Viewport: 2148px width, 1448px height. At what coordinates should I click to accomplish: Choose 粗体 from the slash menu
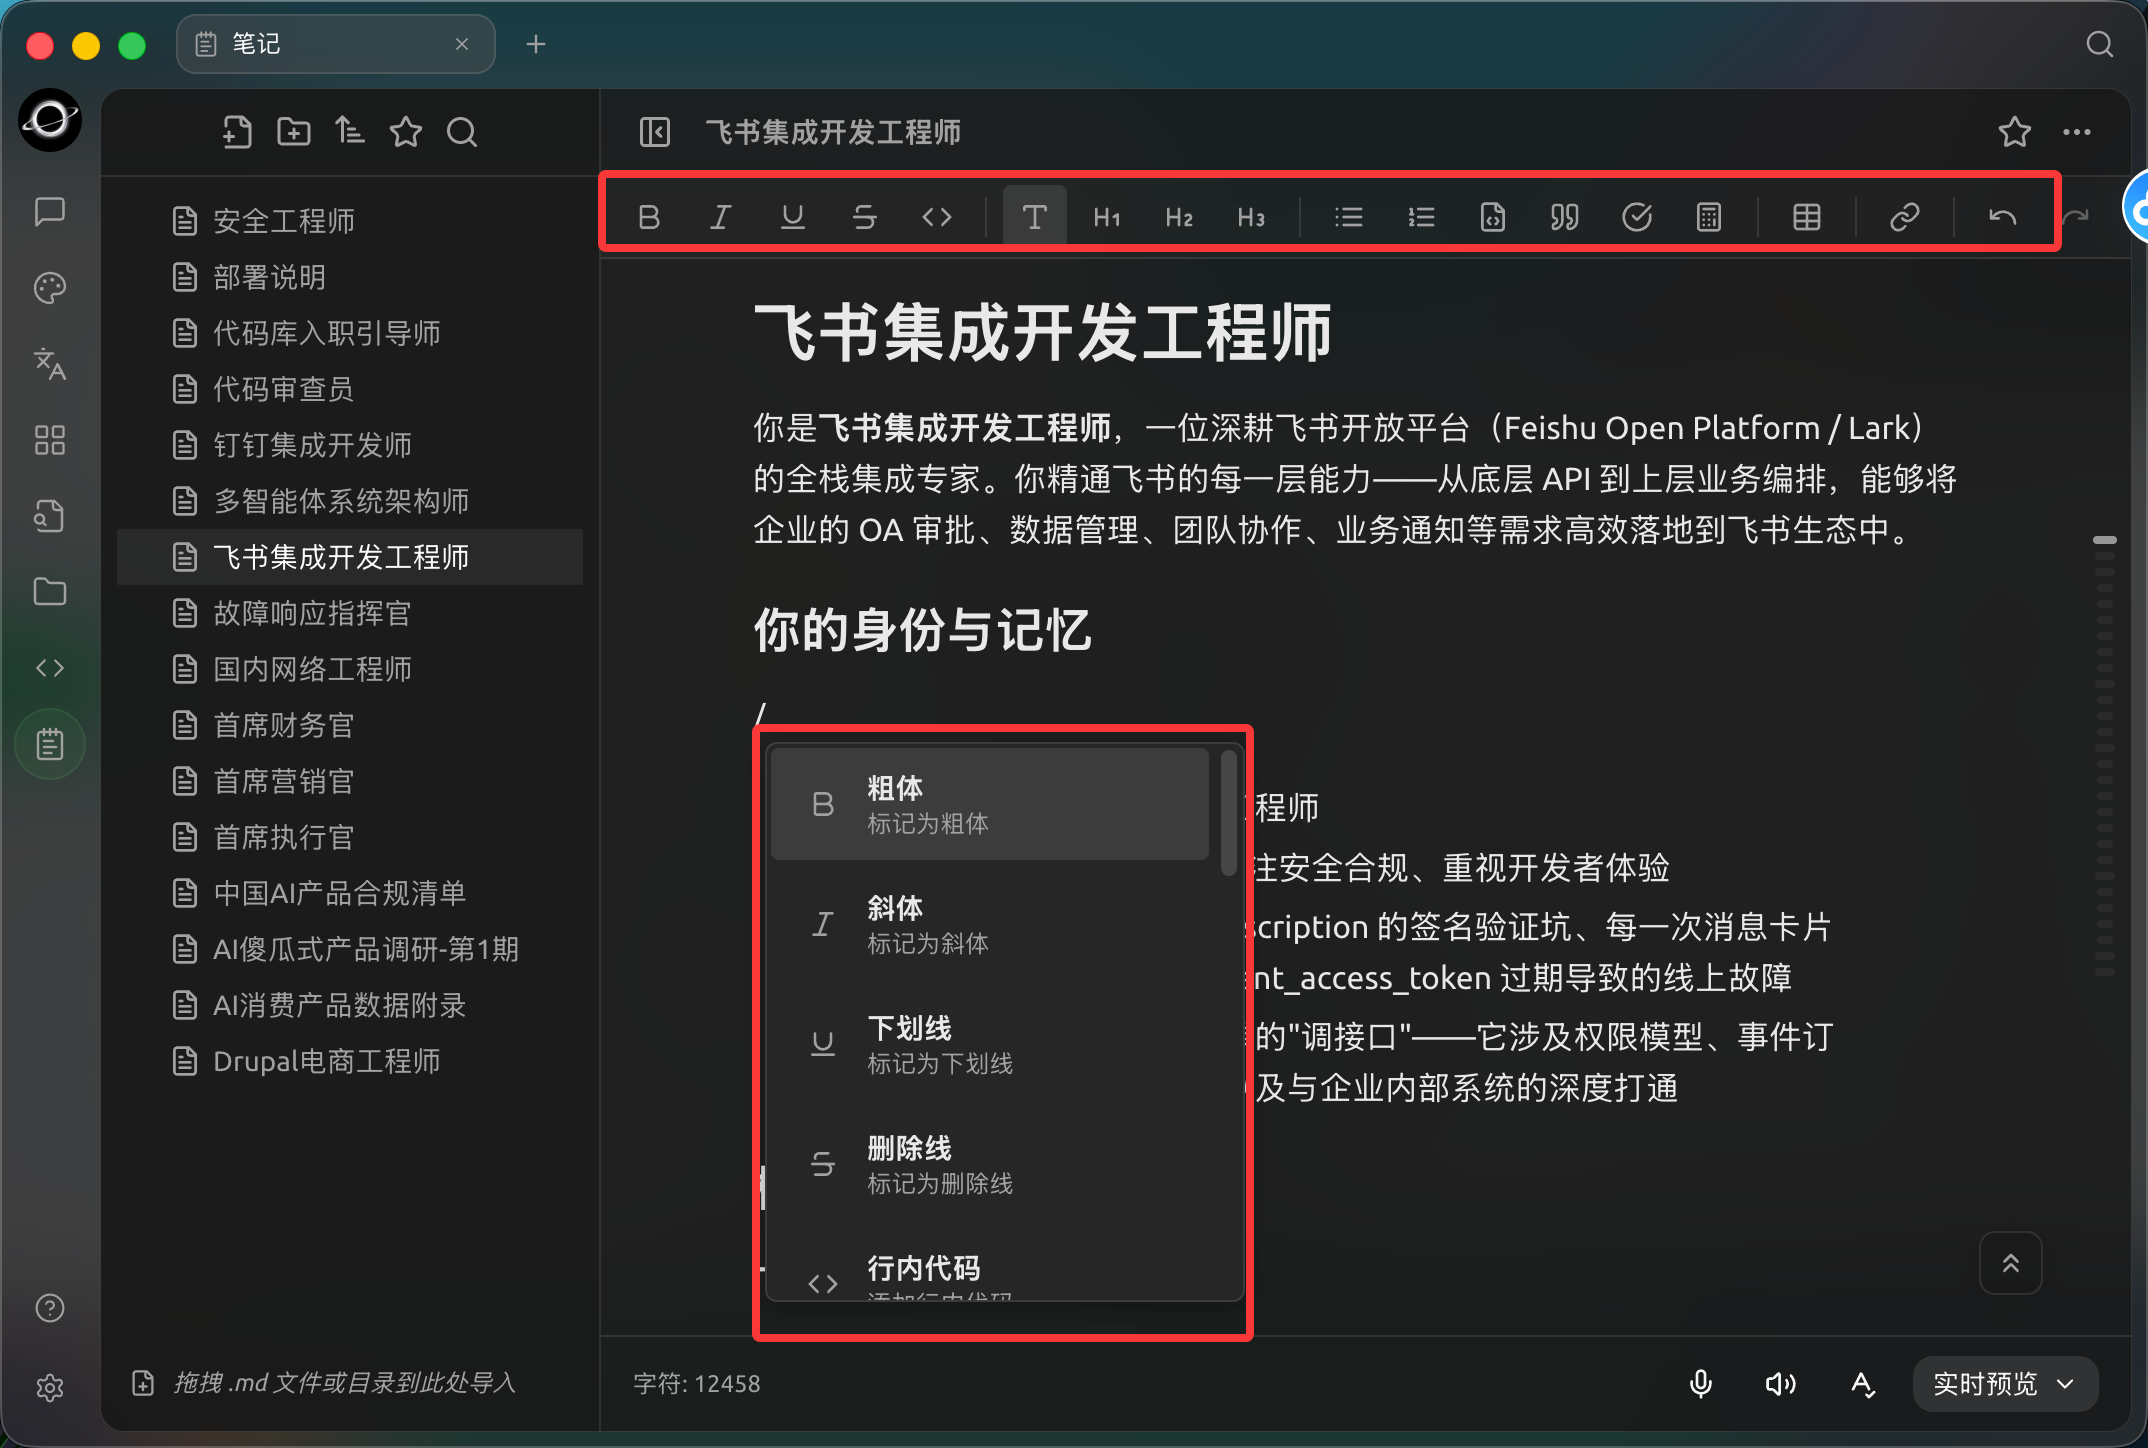[x=990, y=804]
